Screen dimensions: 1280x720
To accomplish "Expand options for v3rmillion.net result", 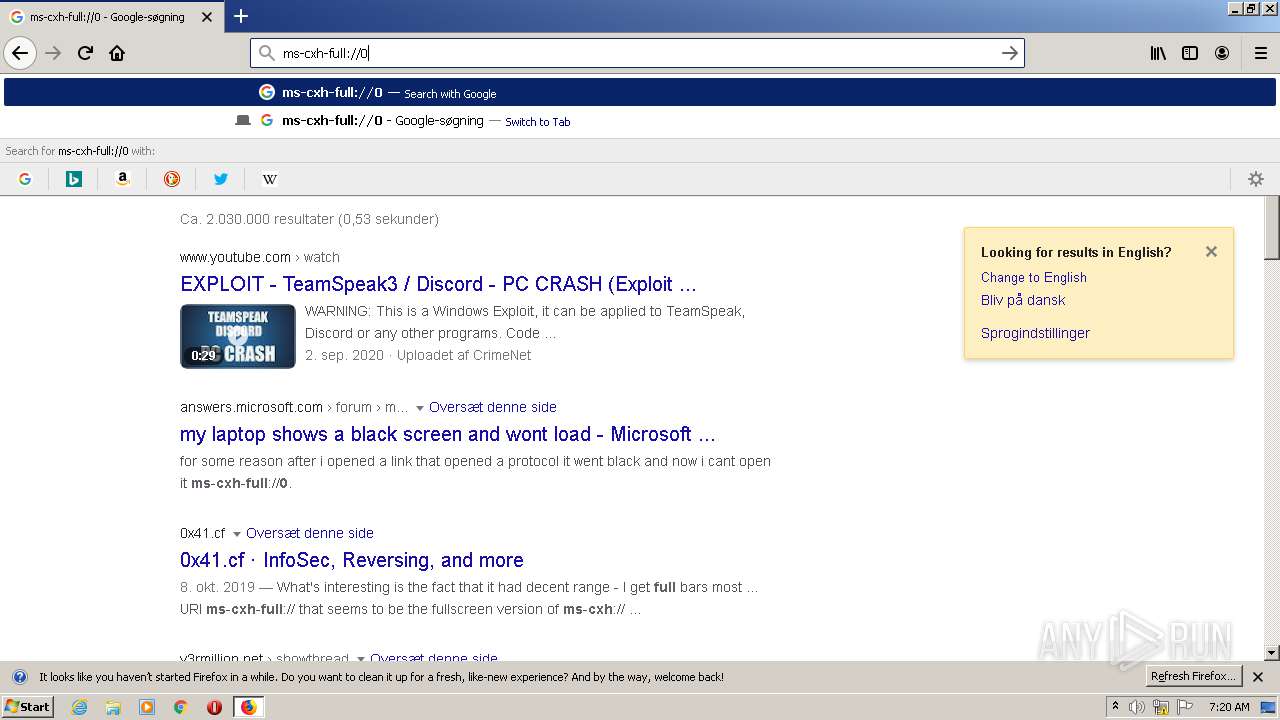I will tap(361, 659).
